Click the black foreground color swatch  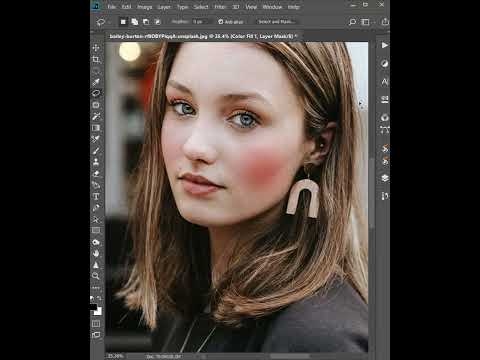(x=93, y=307)
